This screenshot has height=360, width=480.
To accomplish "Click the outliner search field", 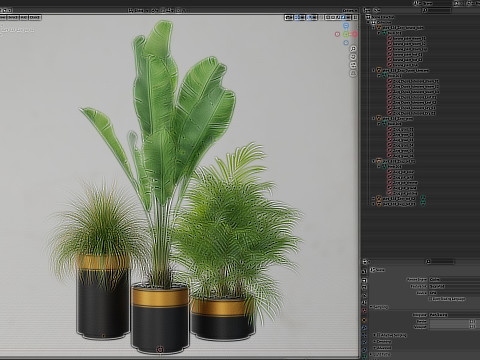I will 437,11.
